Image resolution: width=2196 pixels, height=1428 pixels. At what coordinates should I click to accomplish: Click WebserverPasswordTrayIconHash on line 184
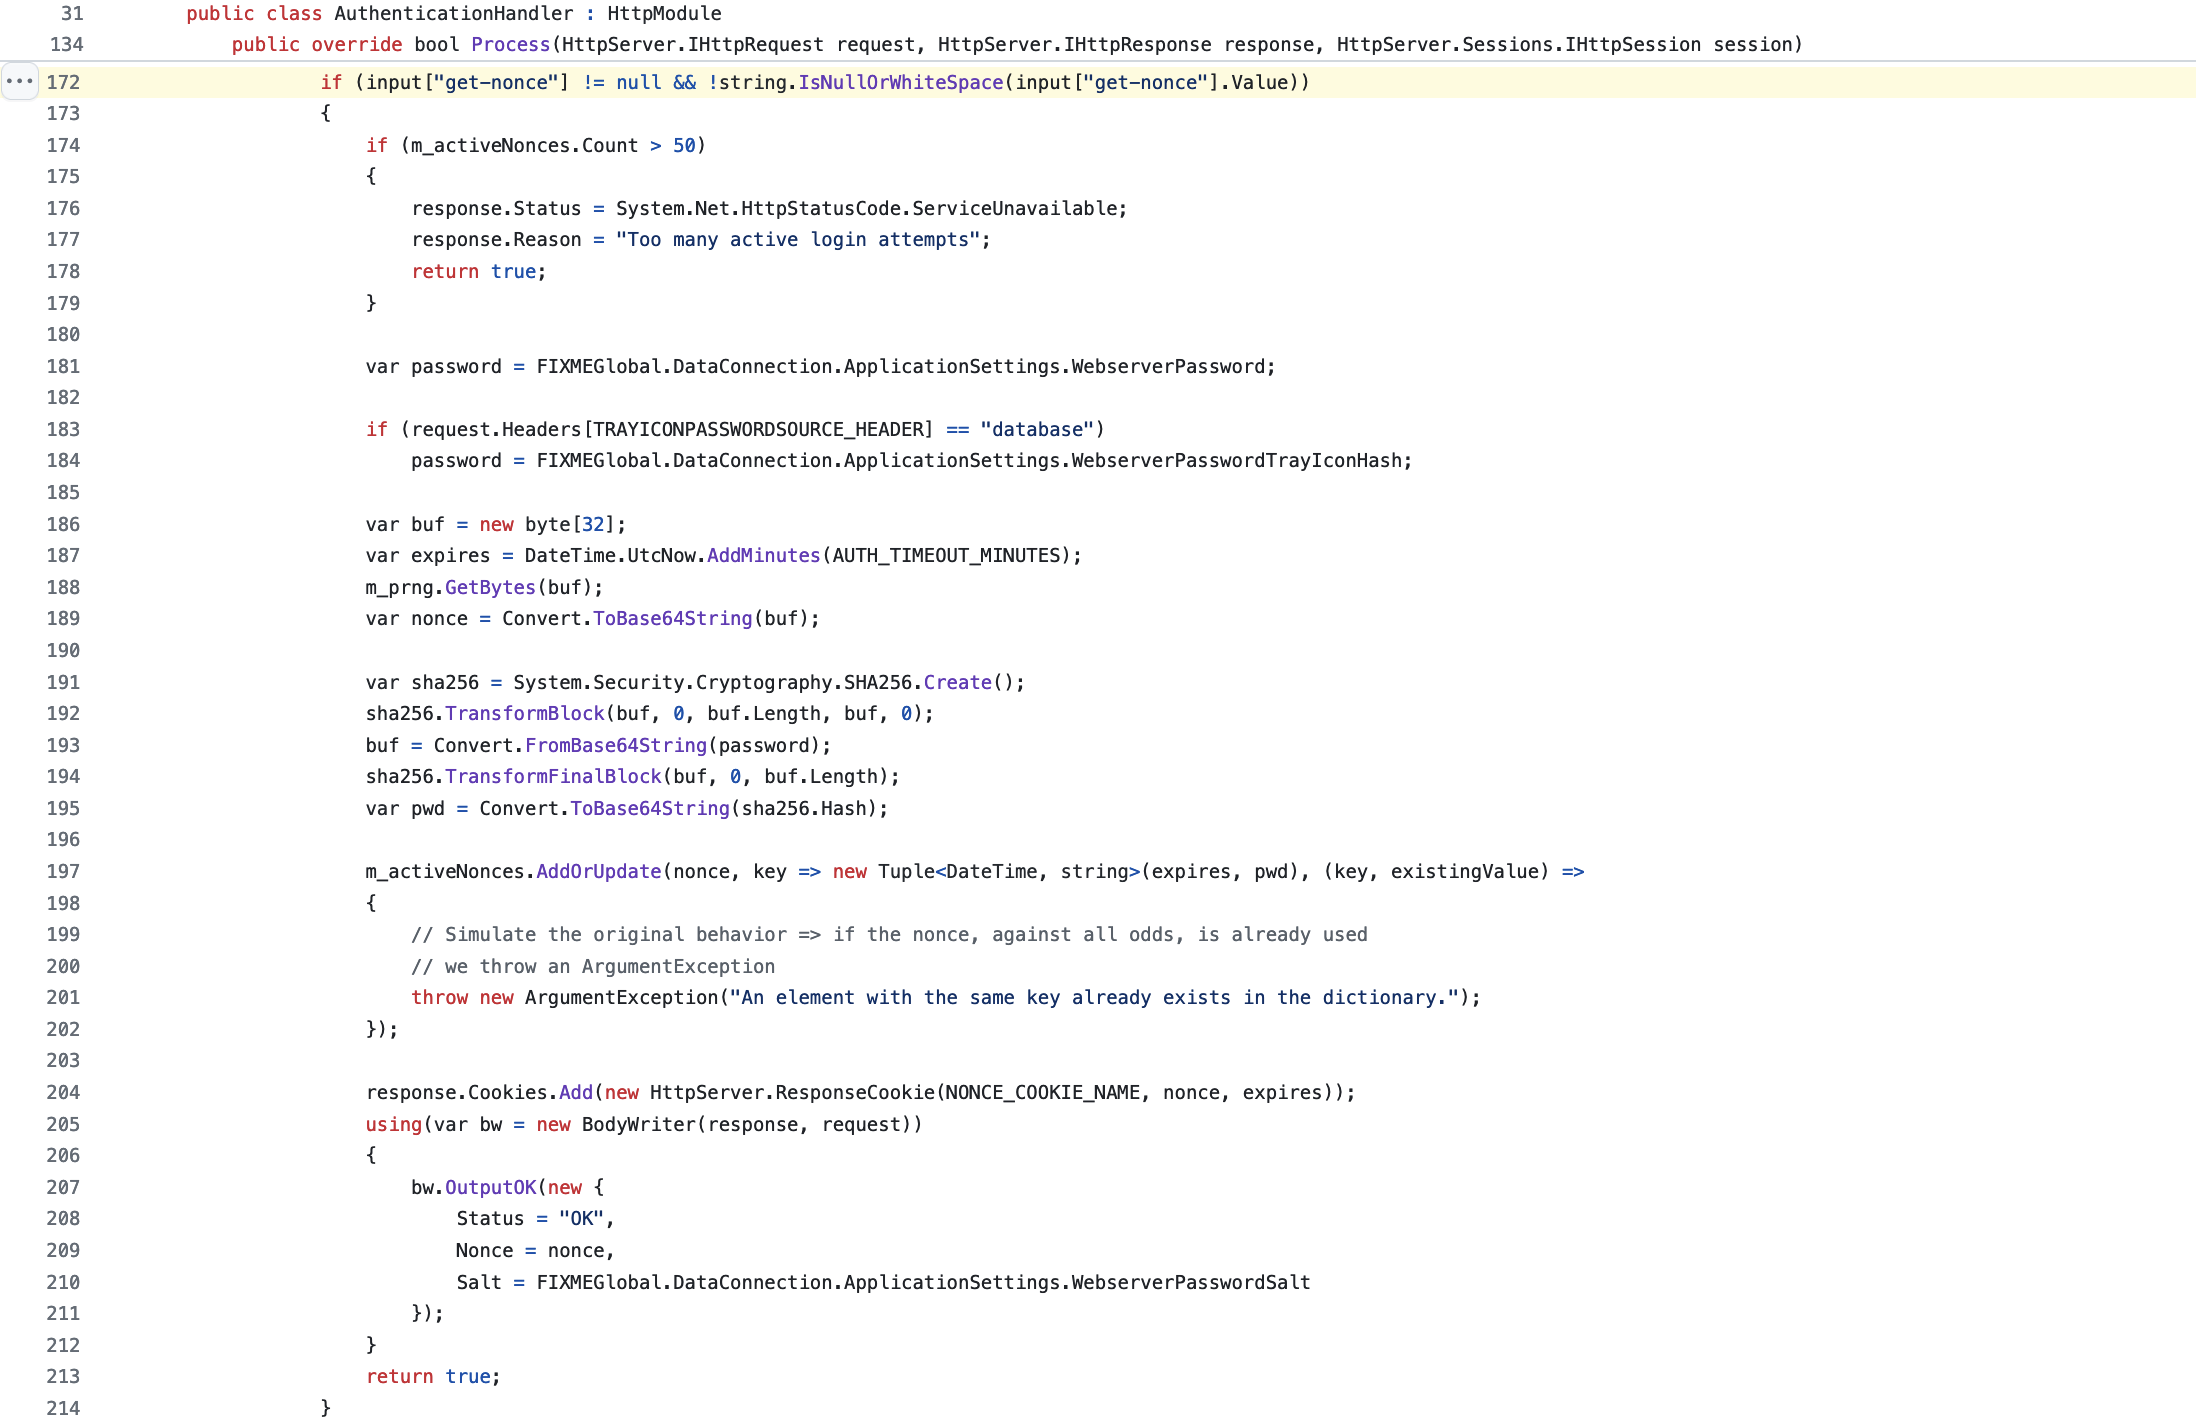[1236, 460]
